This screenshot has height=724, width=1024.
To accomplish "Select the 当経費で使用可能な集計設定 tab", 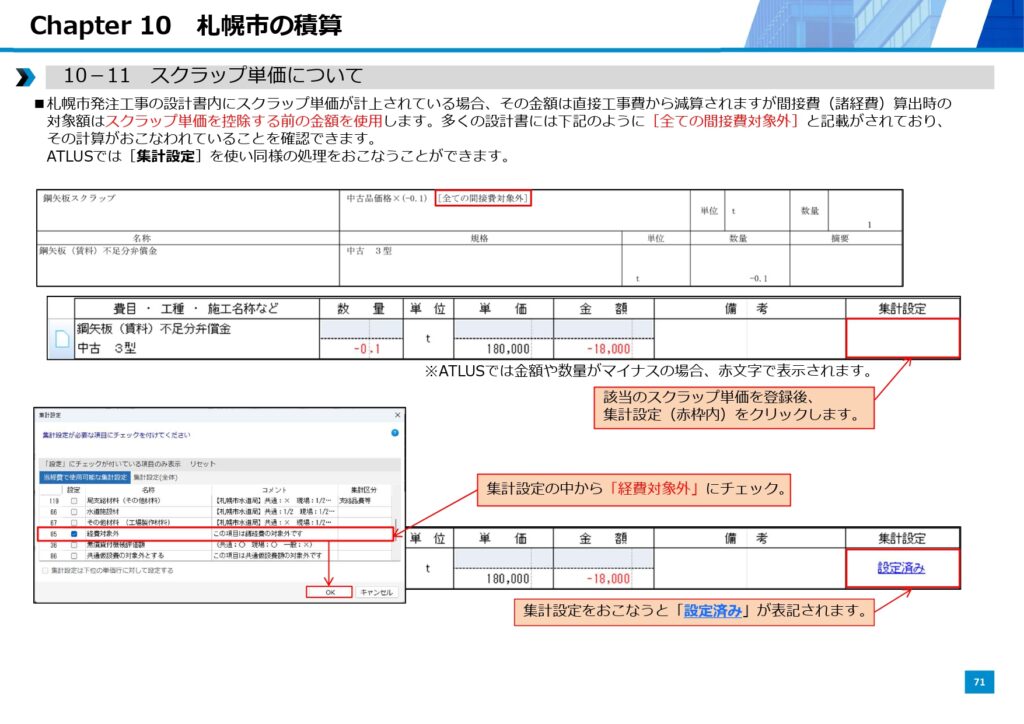I will 85,478.
